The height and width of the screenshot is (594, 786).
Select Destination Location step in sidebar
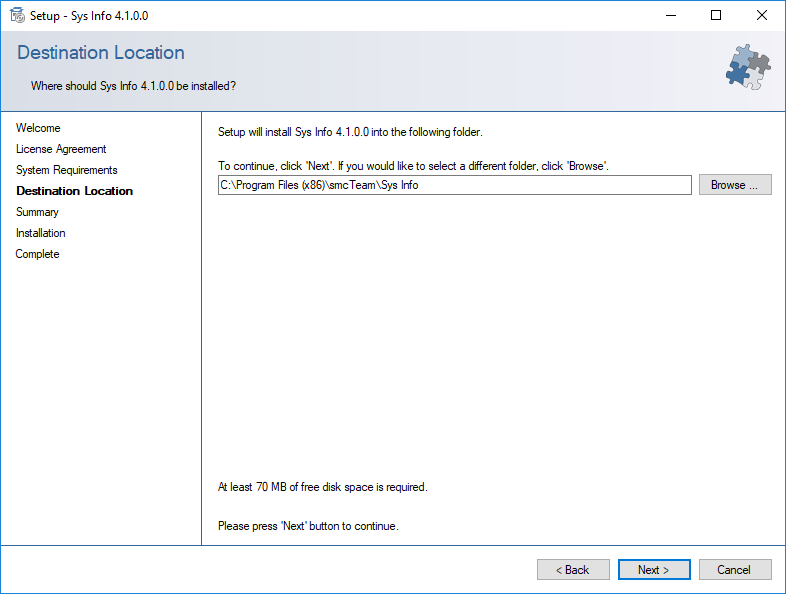(75, 191)
